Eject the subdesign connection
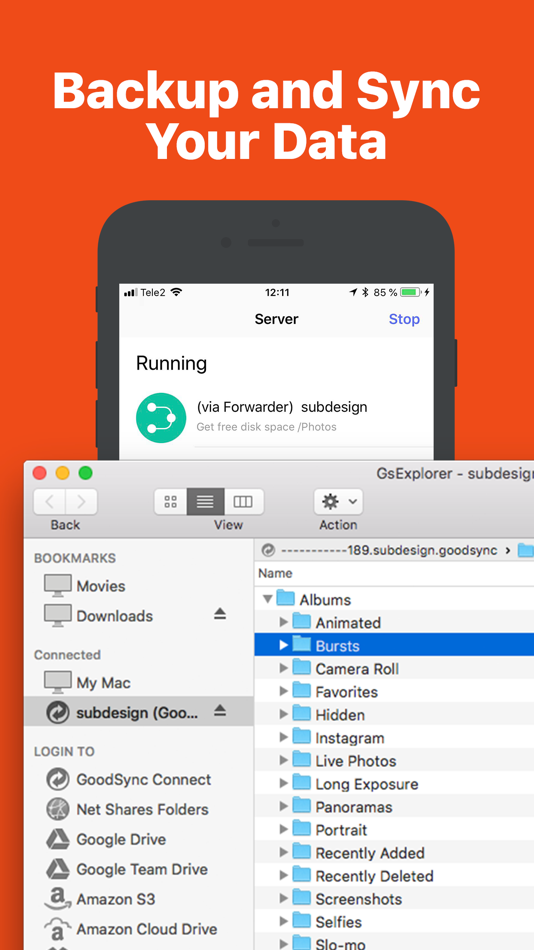This screenshot has width=534, height=950. [220, 711]
